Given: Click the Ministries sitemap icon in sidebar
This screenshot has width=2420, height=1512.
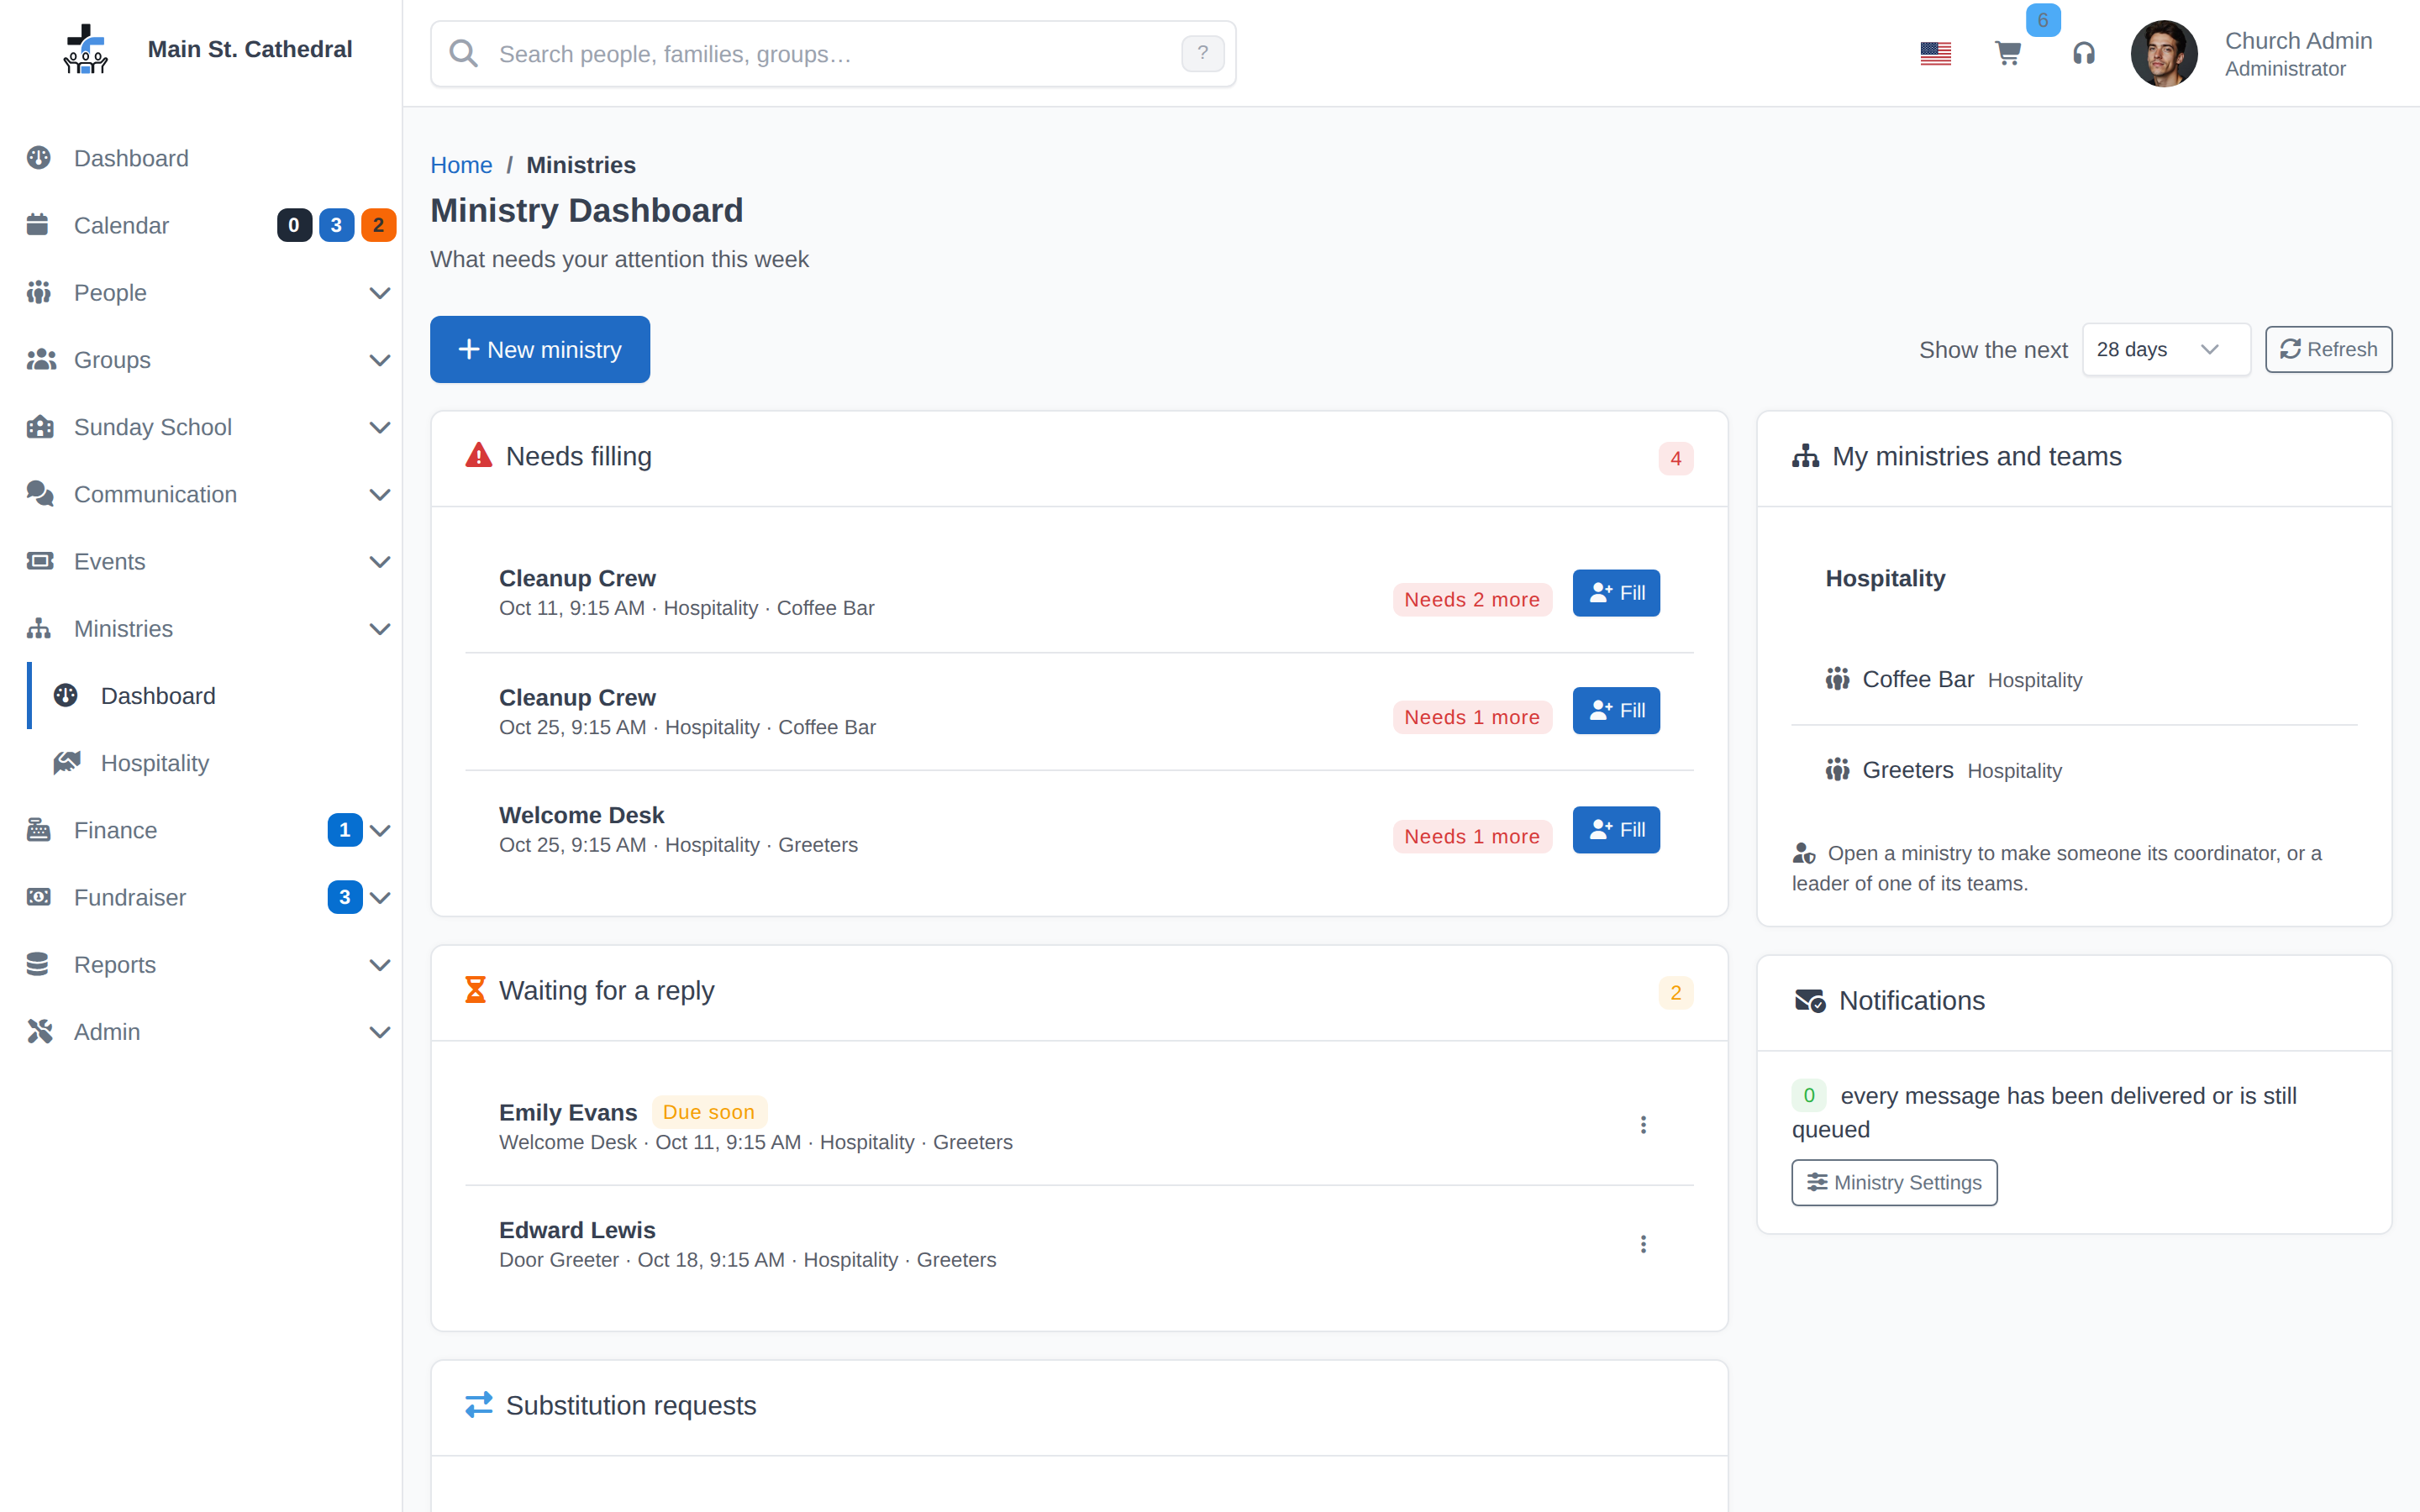Looking at the screenshot, I should pyautogui.click(x=39, y=628).
